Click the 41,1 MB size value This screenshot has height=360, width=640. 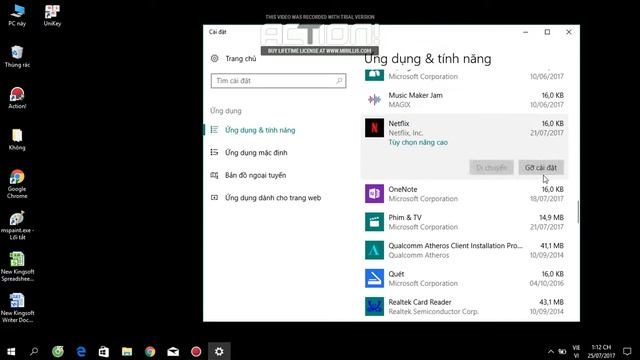552,246
